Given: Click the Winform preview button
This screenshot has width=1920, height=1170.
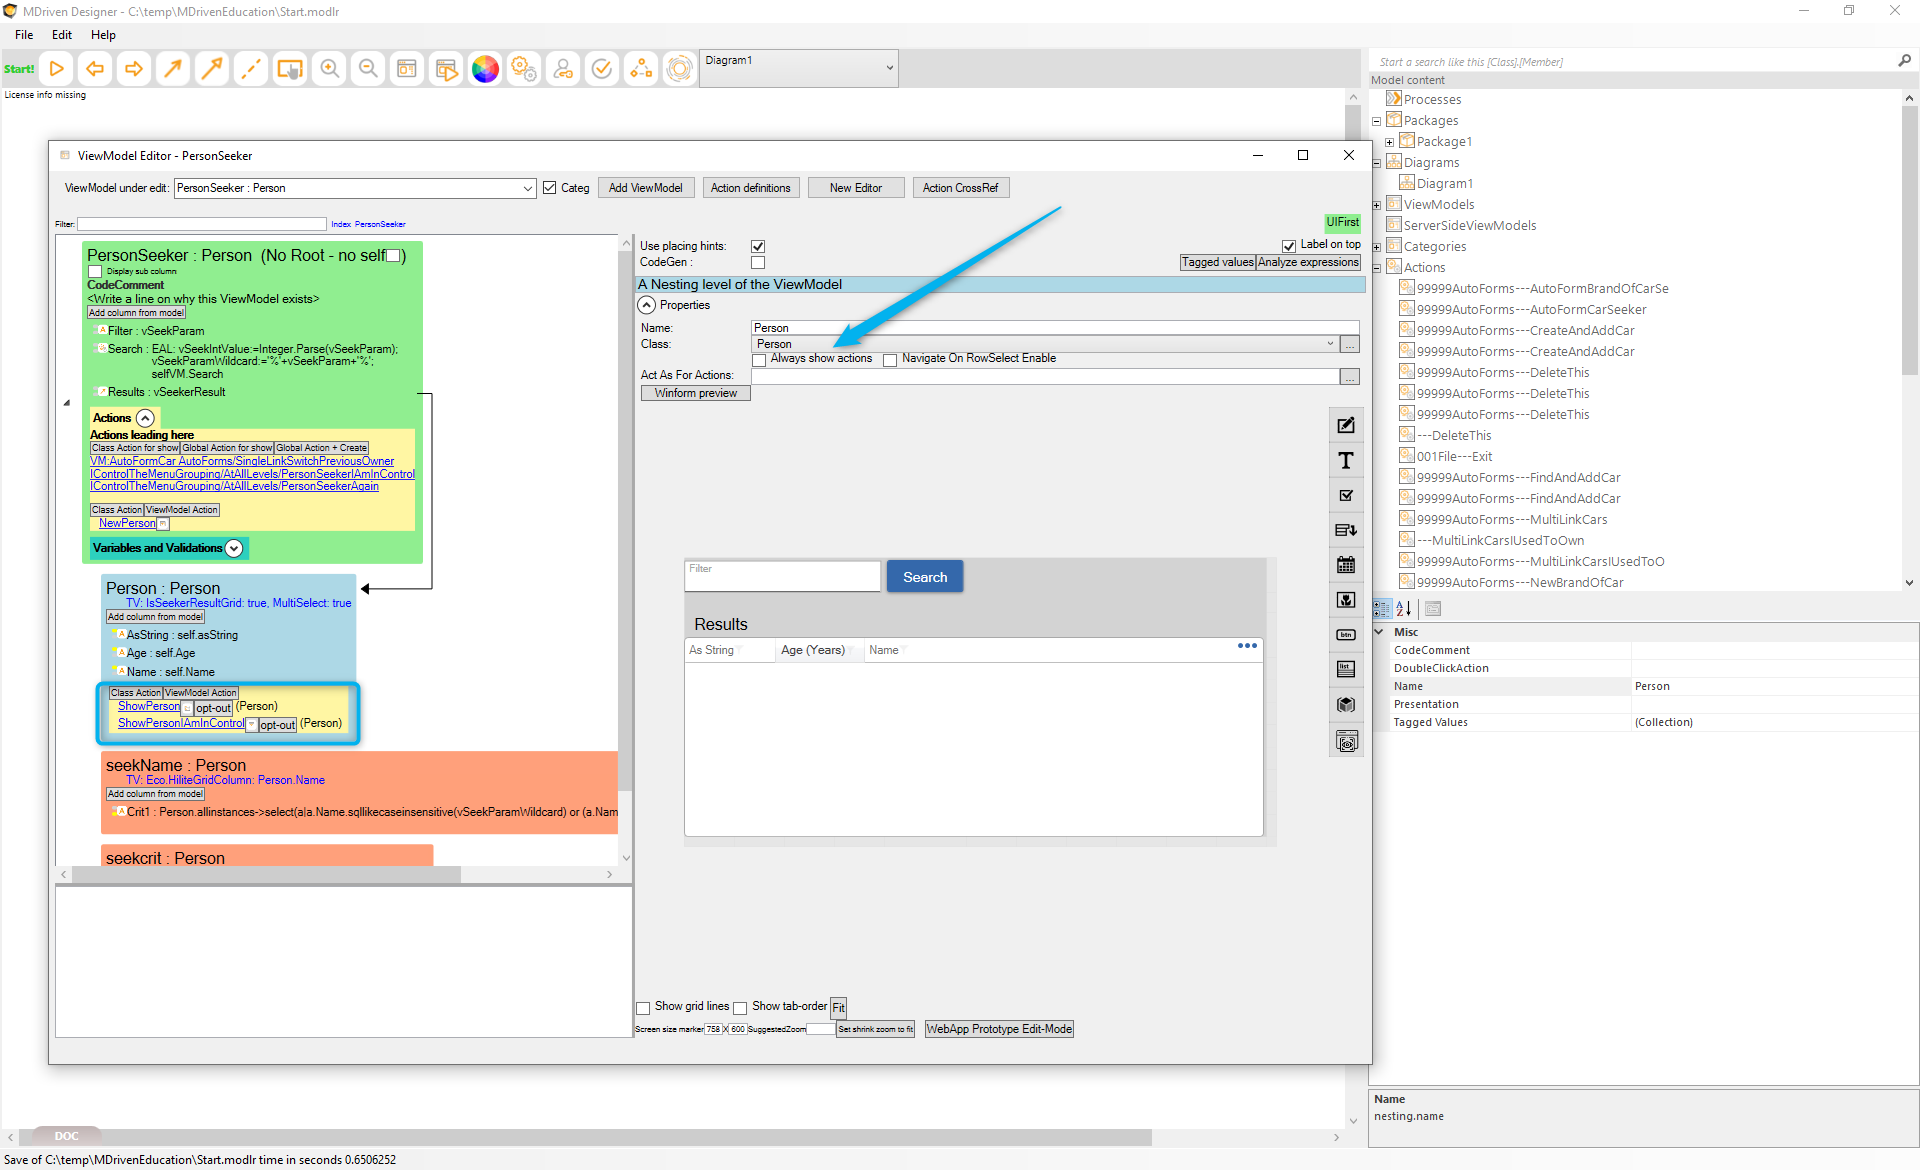Looking at the screenshot, I should [695, 393].
